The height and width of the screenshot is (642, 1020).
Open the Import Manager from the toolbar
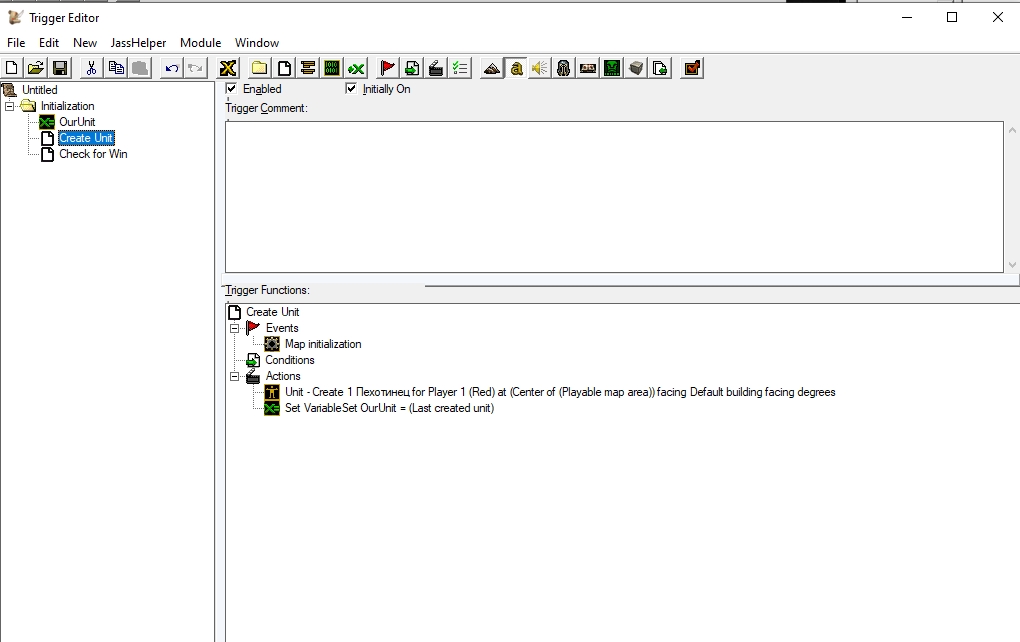pos(660,68)
